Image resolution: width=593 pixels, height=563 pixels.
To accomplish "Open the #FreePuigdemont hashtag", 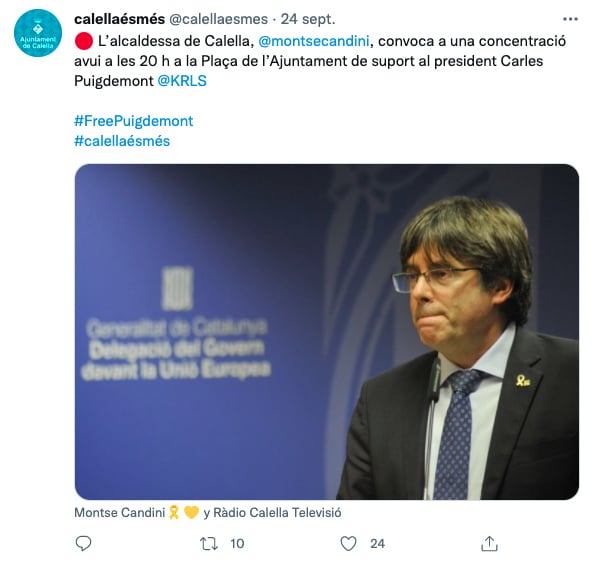I will [134, 121].
